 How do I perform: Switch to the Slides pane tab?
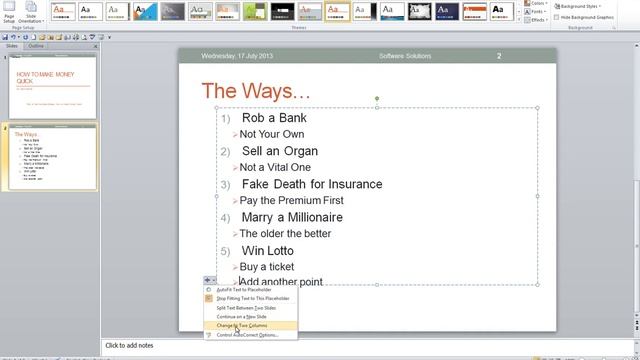(x=11, y=46)
